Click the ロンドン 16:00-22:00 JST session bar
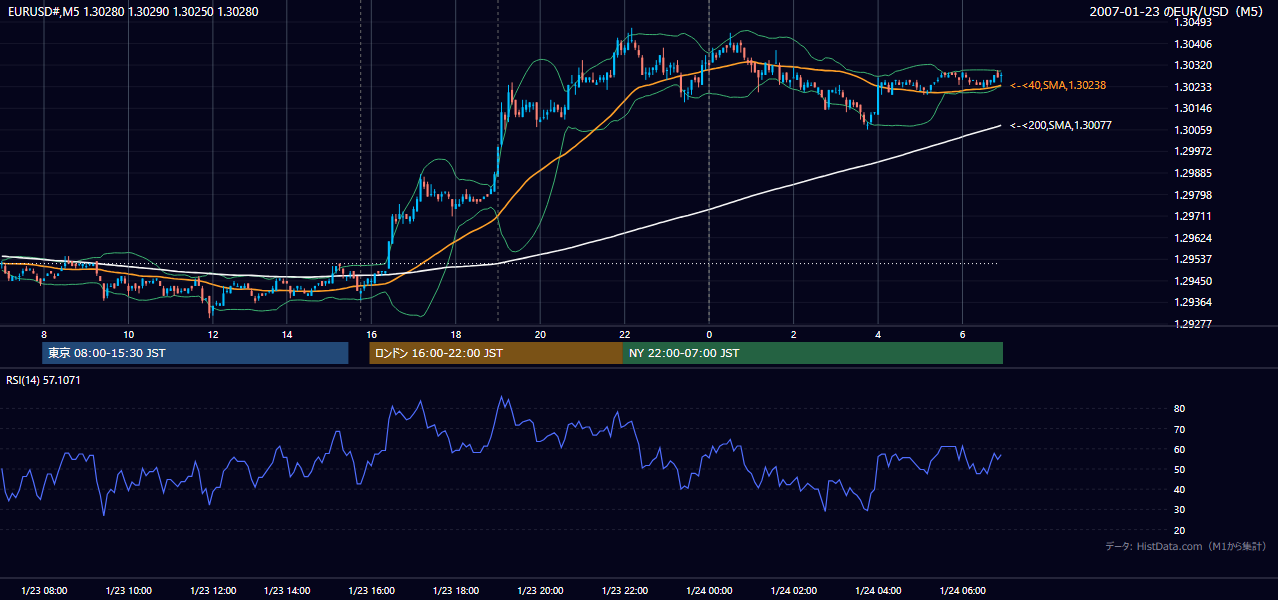Screen dimensions: 1278x600 pos(496,353)
